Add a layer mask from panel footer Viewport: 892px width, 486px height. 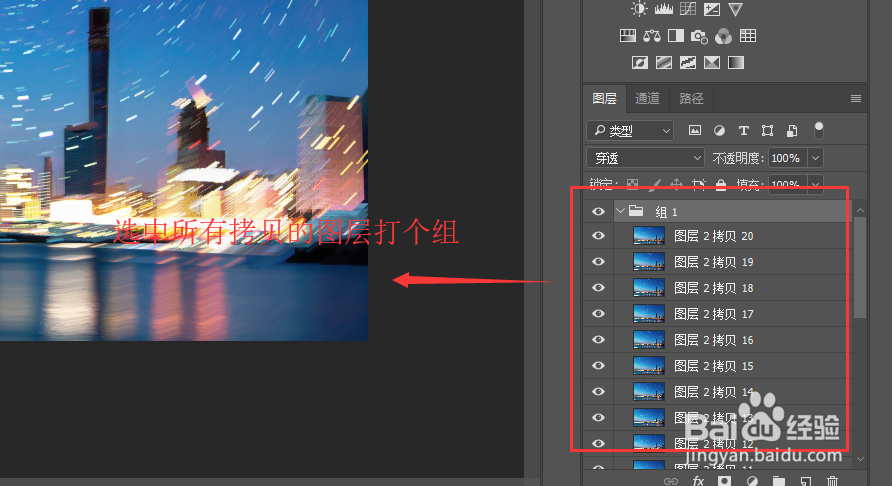pyautogui.click(x=724, y=481)
